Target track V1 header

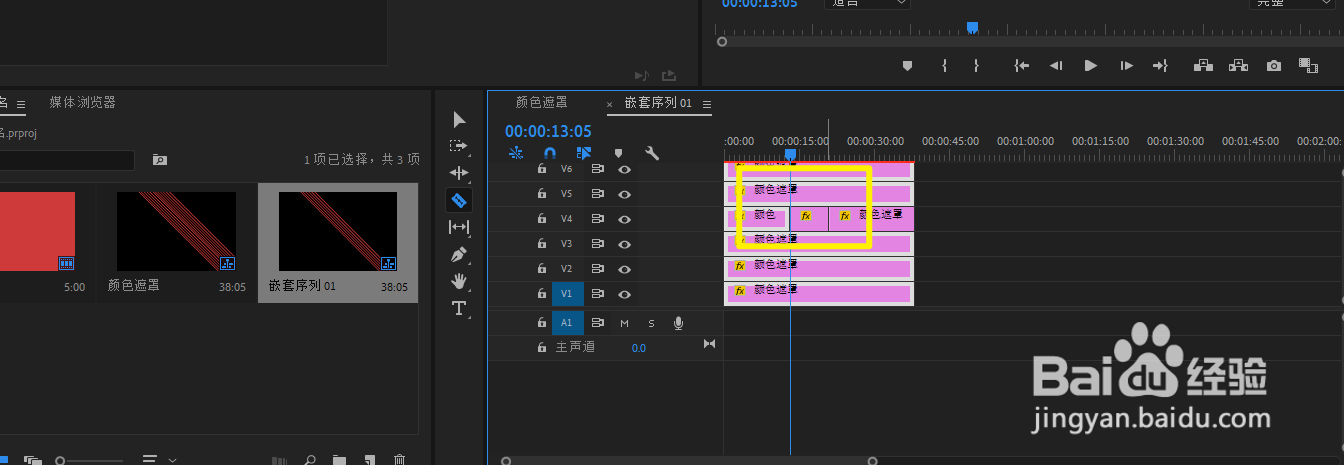point(566,294)
